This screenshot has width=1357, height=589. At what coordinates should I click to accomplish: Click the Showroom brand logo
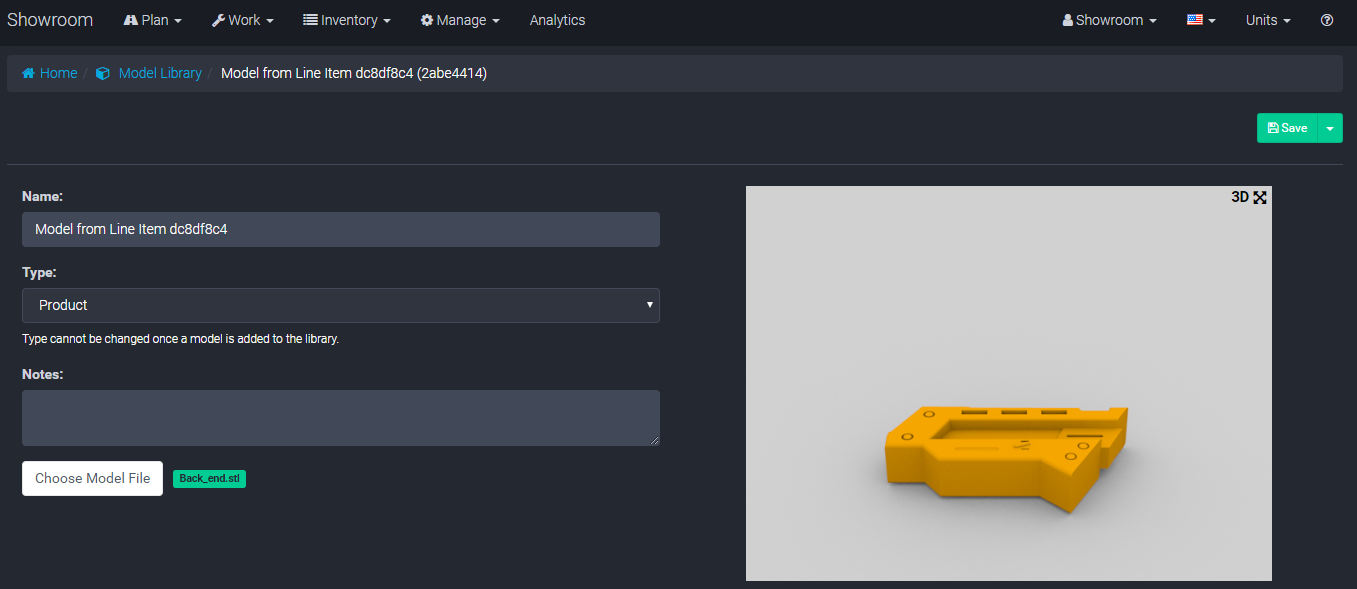(x=50, y=20)
